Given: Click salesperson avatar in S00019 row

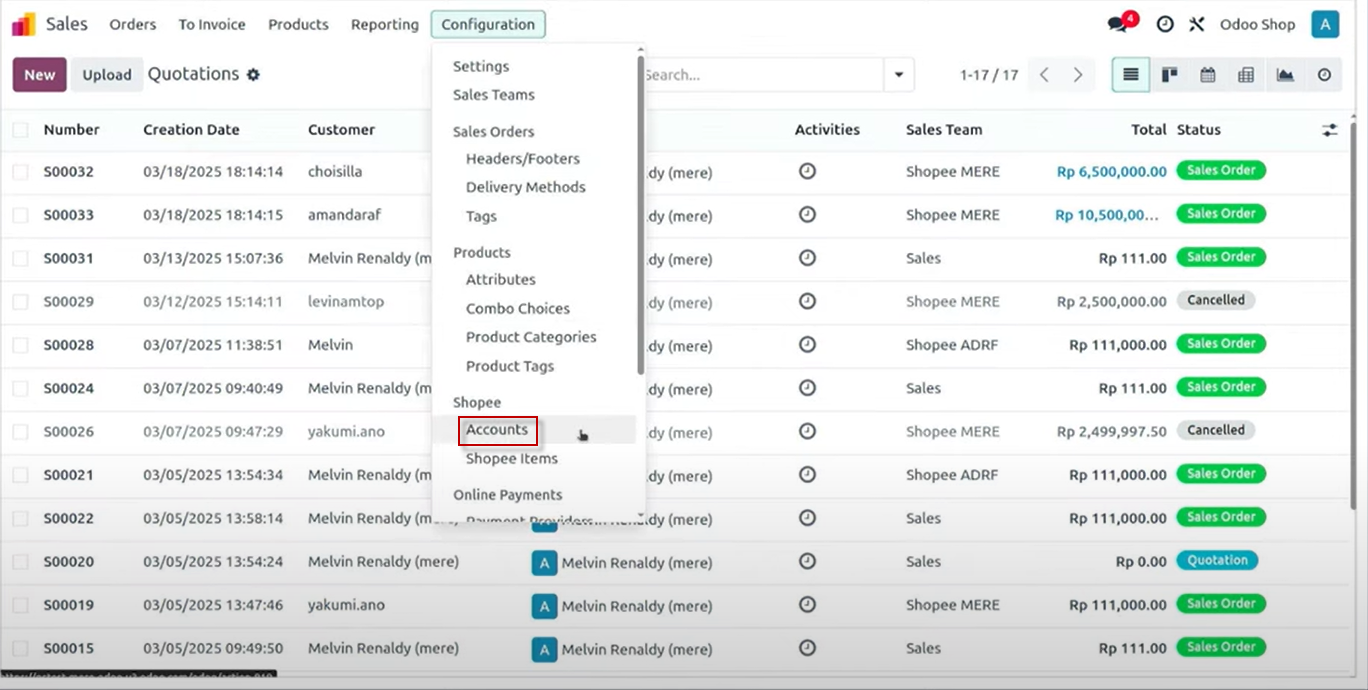Looking at the screenshot, I should click(x=544, y=606).
